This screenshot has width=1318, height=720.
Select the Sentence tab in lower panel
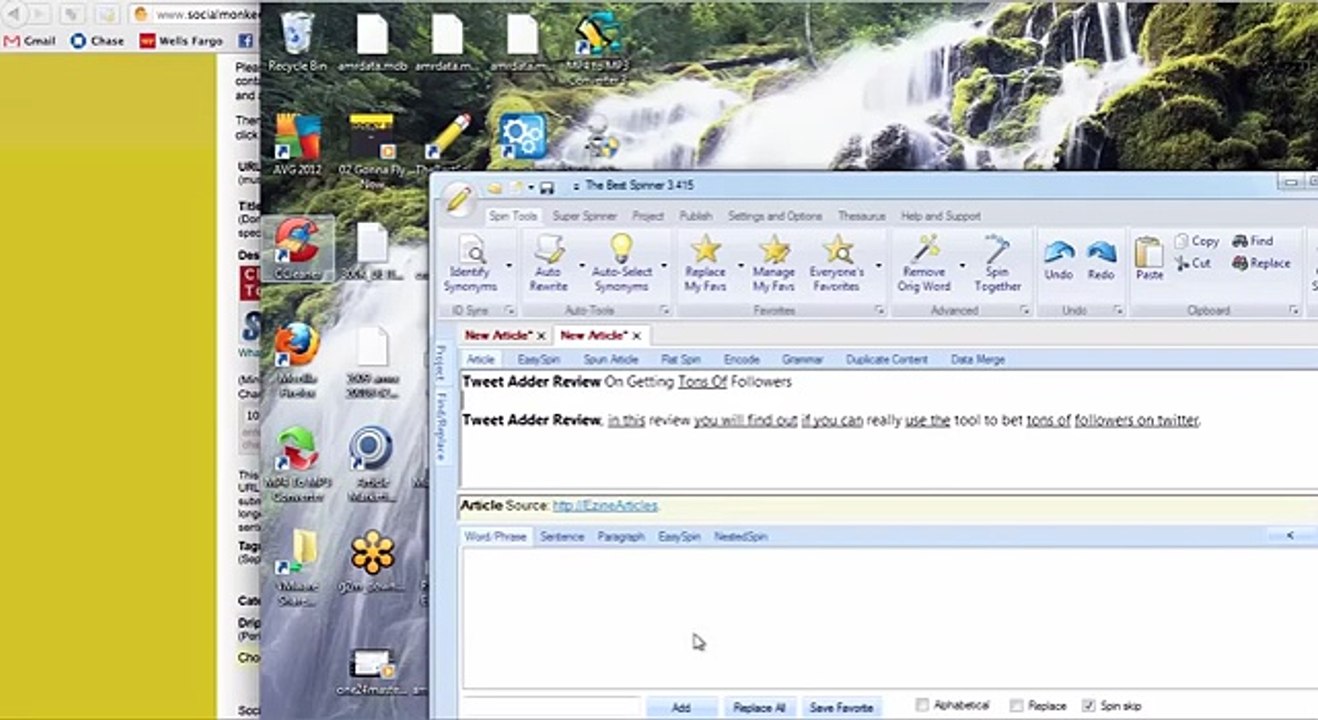[562, 537]
